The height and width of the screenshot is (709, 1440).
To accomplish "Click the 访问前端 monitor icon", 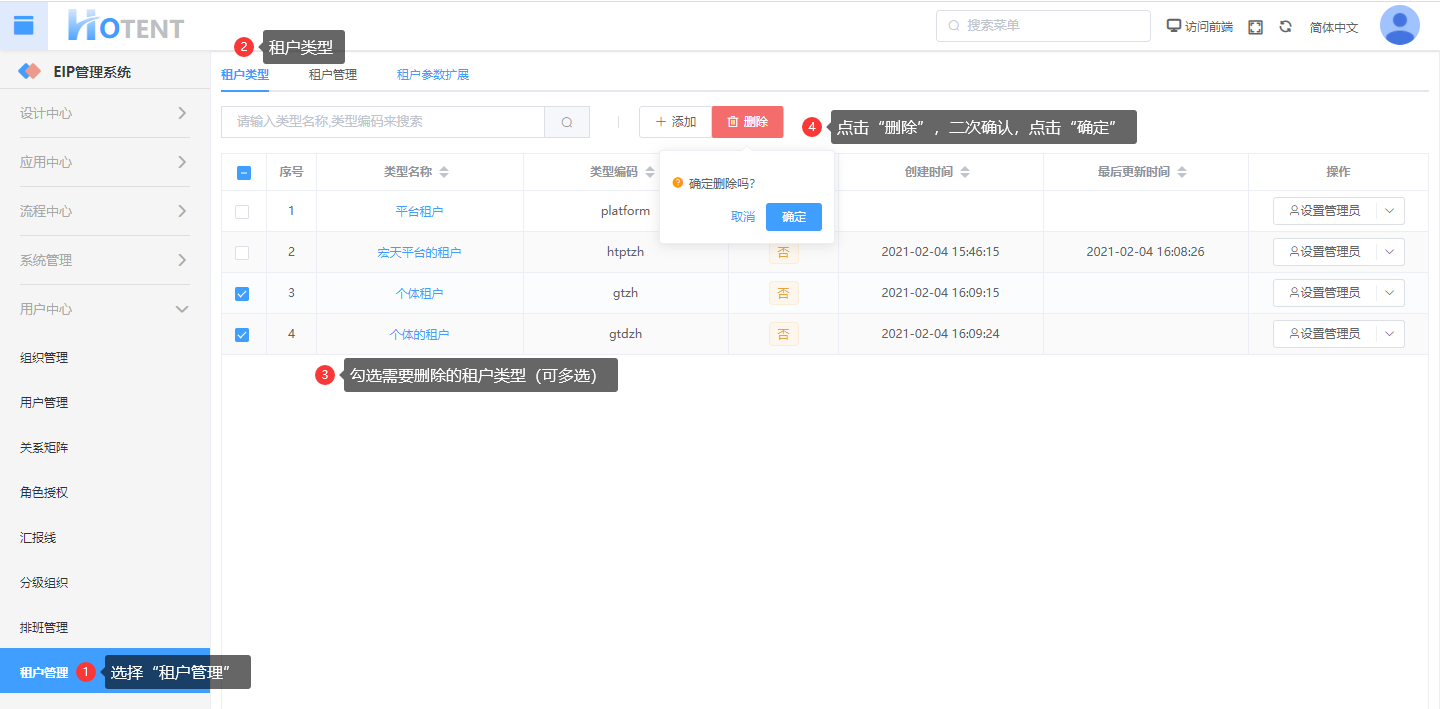I will [1174, 26].
